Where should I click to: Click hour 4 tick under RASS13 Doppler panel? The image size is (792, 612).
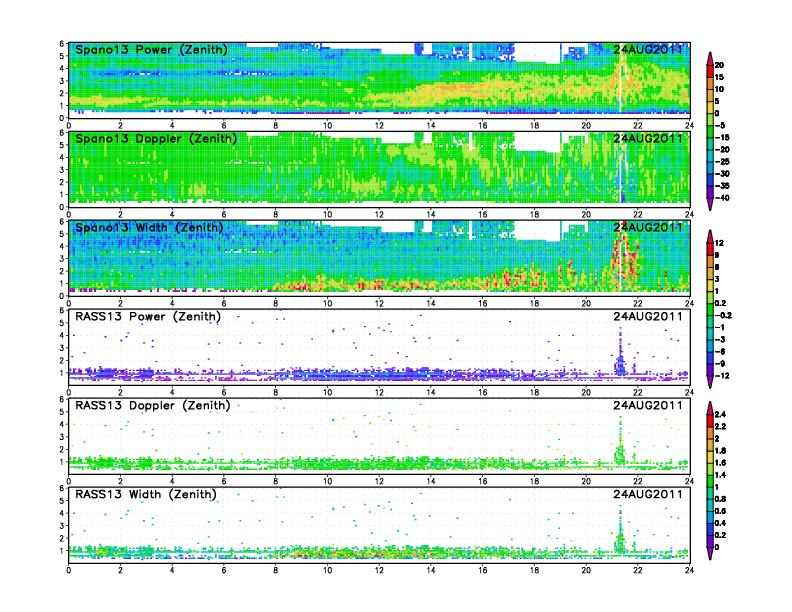(172, 481)
